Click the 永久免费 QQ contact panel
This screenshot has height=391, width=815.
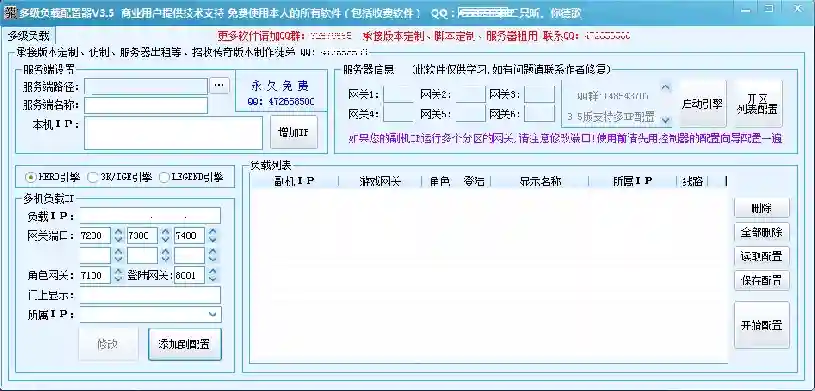(x=281, y=91)
